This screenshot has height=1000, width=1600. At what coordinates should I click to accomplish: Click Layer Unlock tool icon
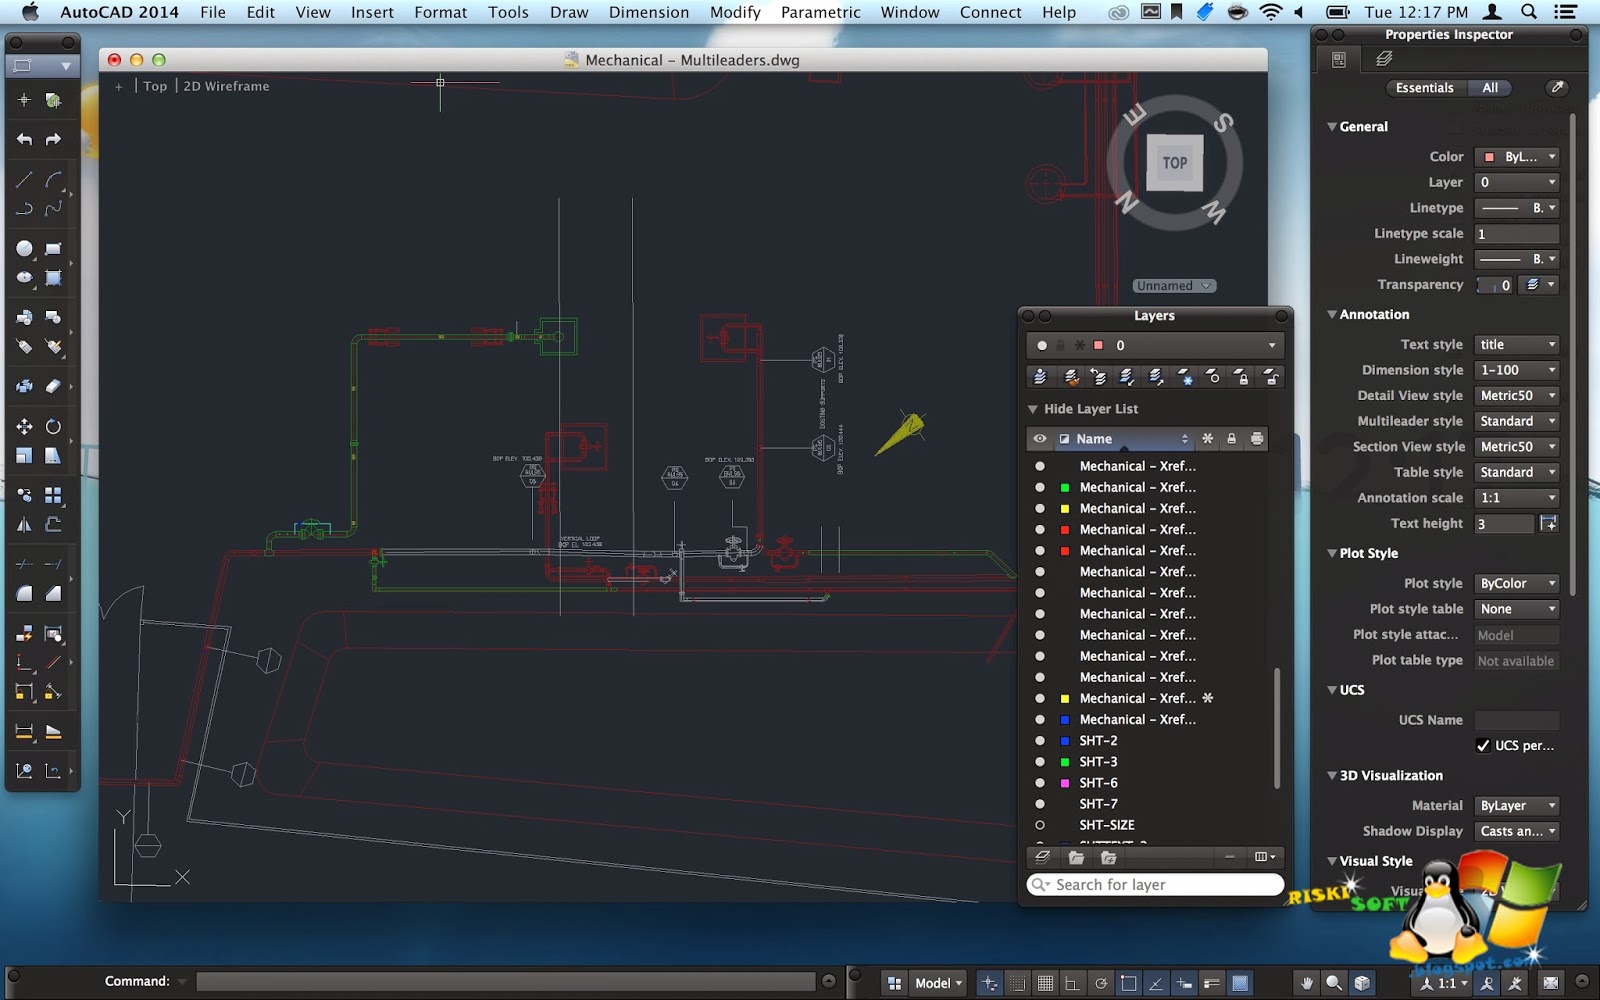coord(1271,377)
